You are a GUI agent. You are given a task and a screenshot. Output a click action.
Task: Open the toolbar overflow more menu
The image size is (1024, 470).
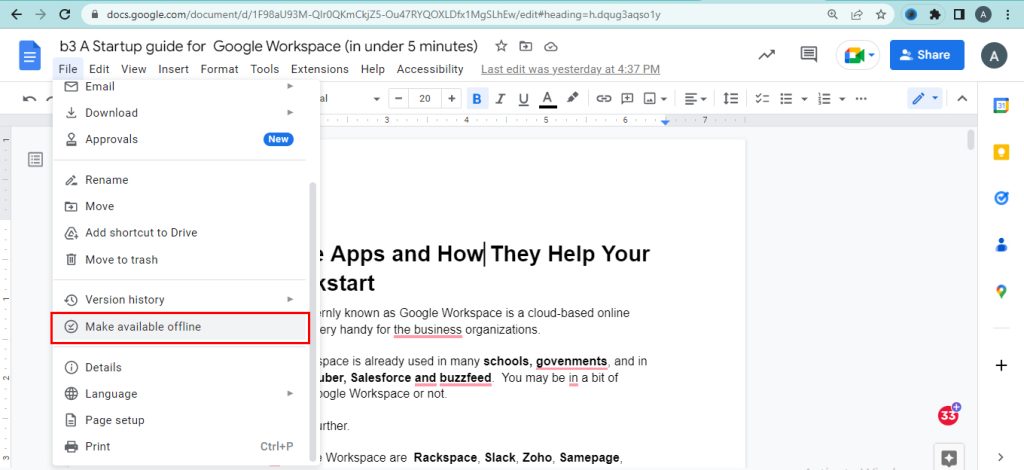861,99
